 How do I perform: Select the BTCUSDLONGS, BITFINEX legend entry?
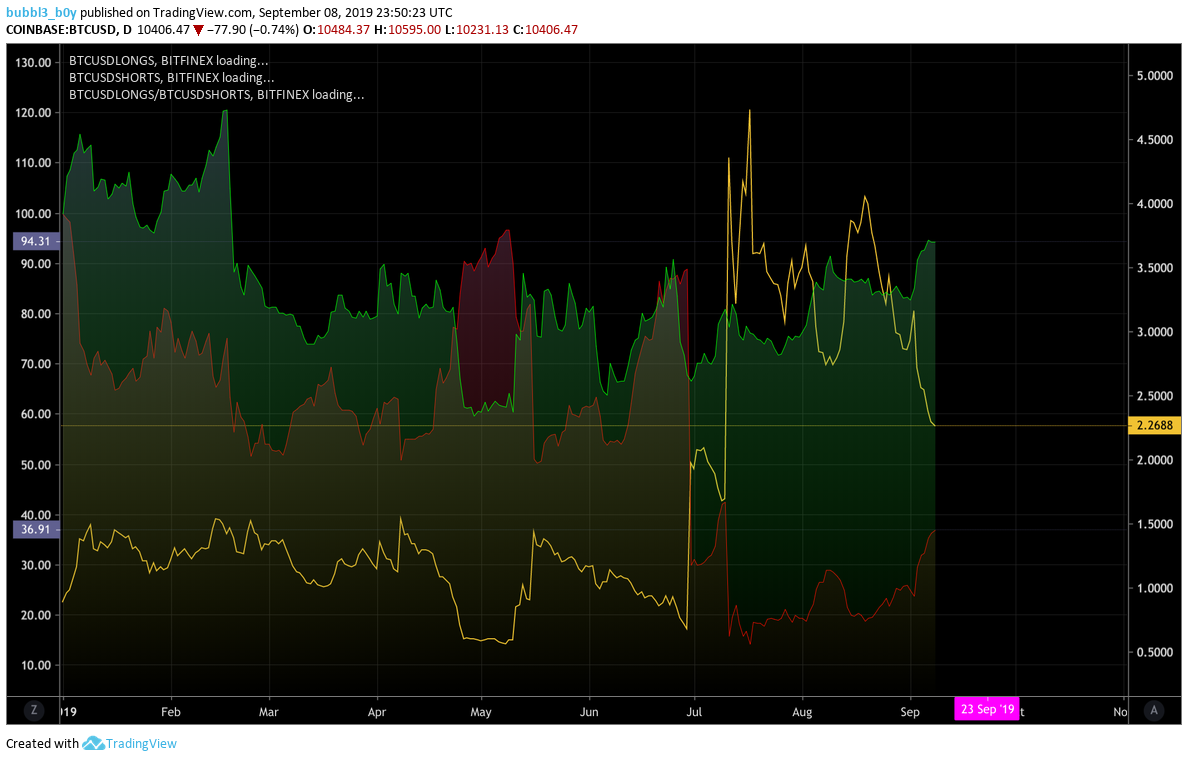click(x=168, y=61)
